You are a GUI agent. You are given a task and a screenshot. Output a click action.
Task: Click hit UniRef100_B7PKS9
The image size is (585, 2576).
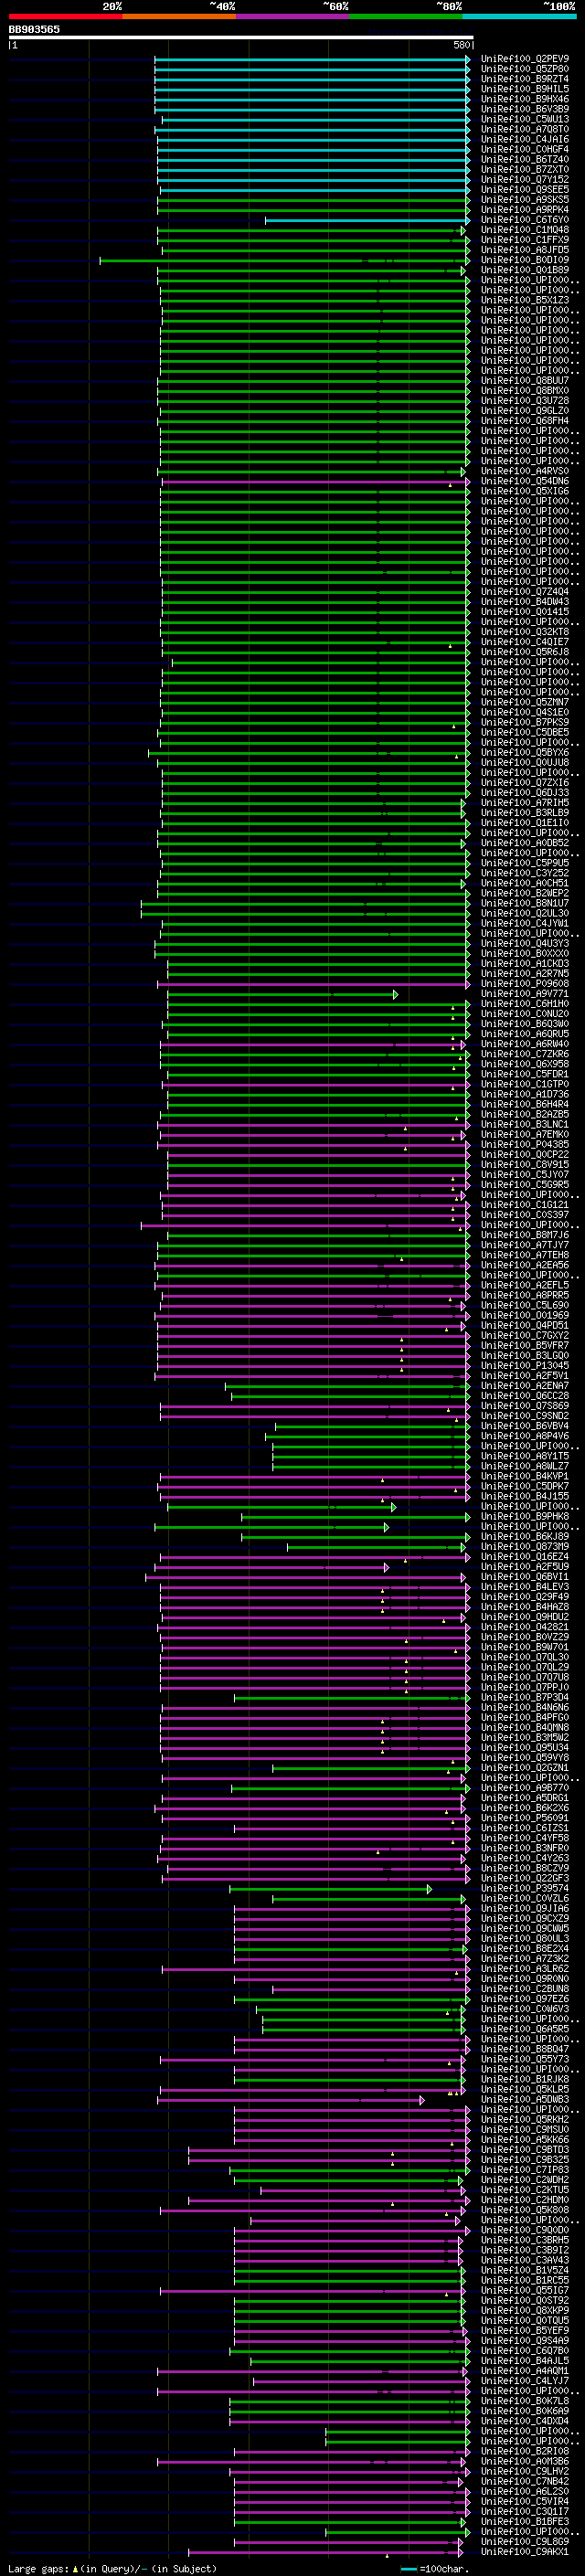[525, 722]
